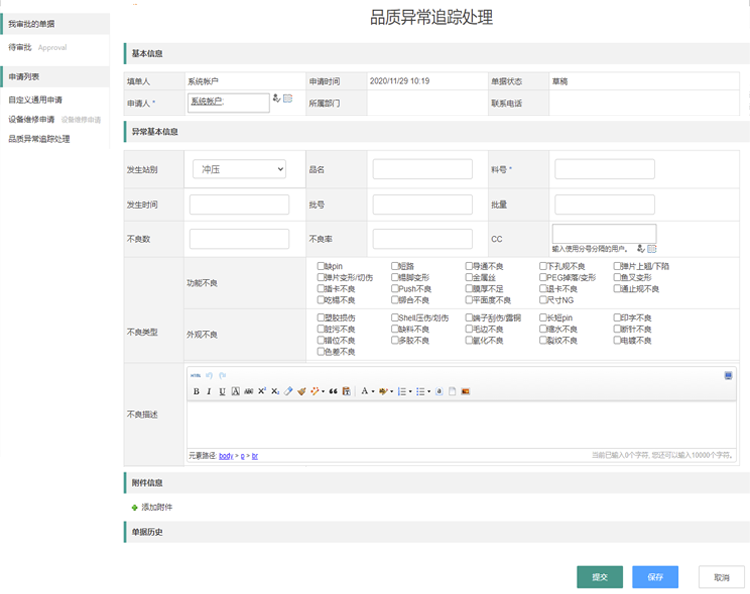750x594 pixels.
Task: Open 自定义通用申请 in sidebar
Action: 35,100
